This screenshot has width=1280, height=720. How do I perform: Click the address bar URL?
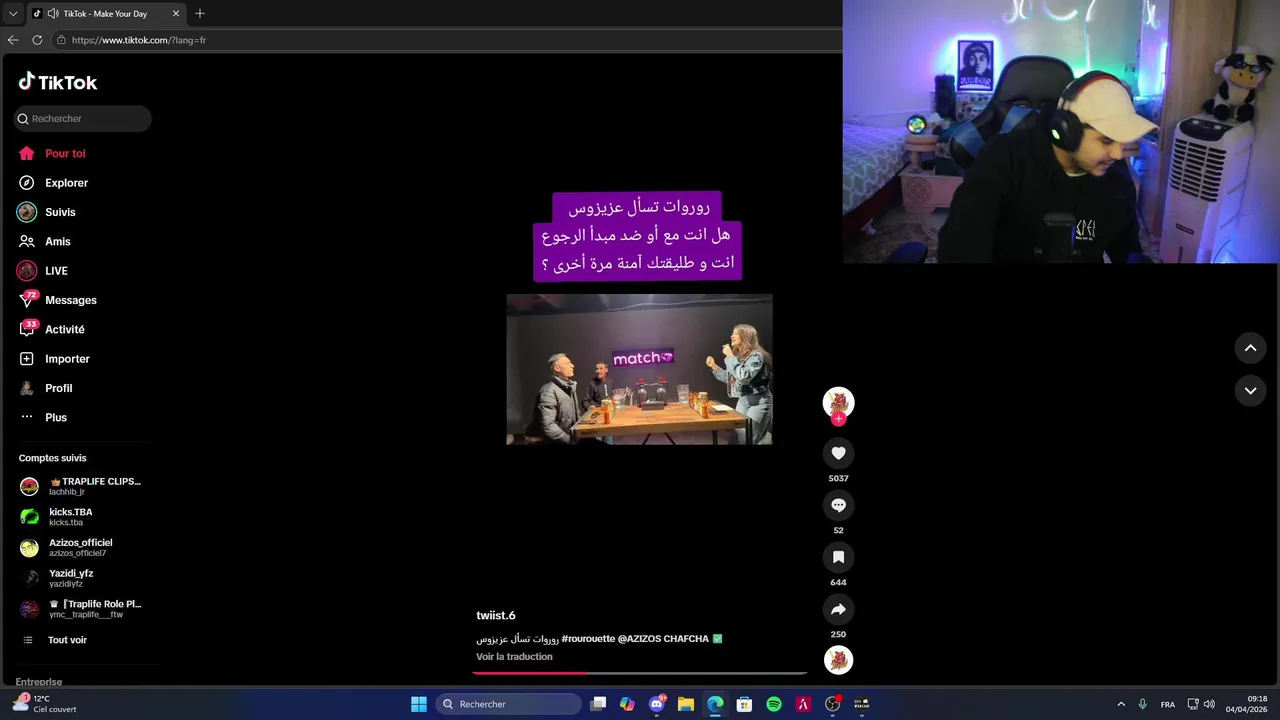pyautogui.click(x=139, y=40)
